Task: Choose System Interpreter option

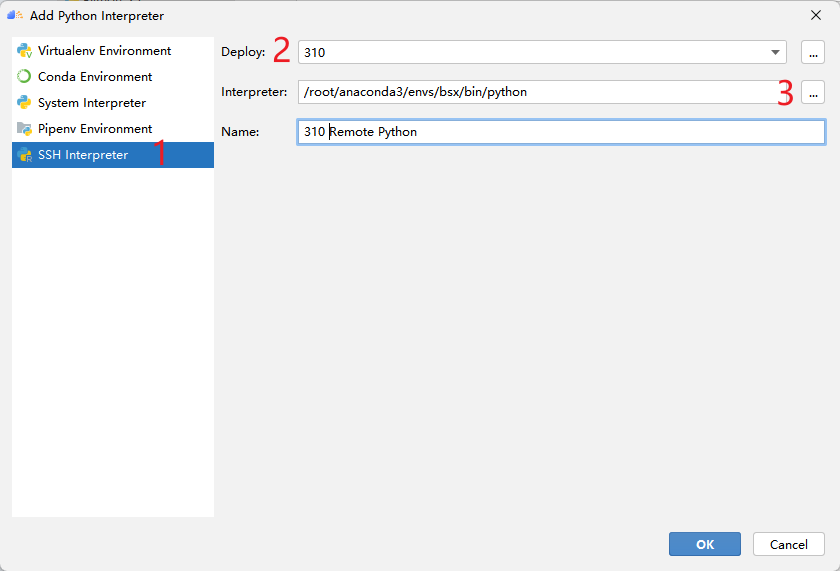Action: click(x=112, y=102)
